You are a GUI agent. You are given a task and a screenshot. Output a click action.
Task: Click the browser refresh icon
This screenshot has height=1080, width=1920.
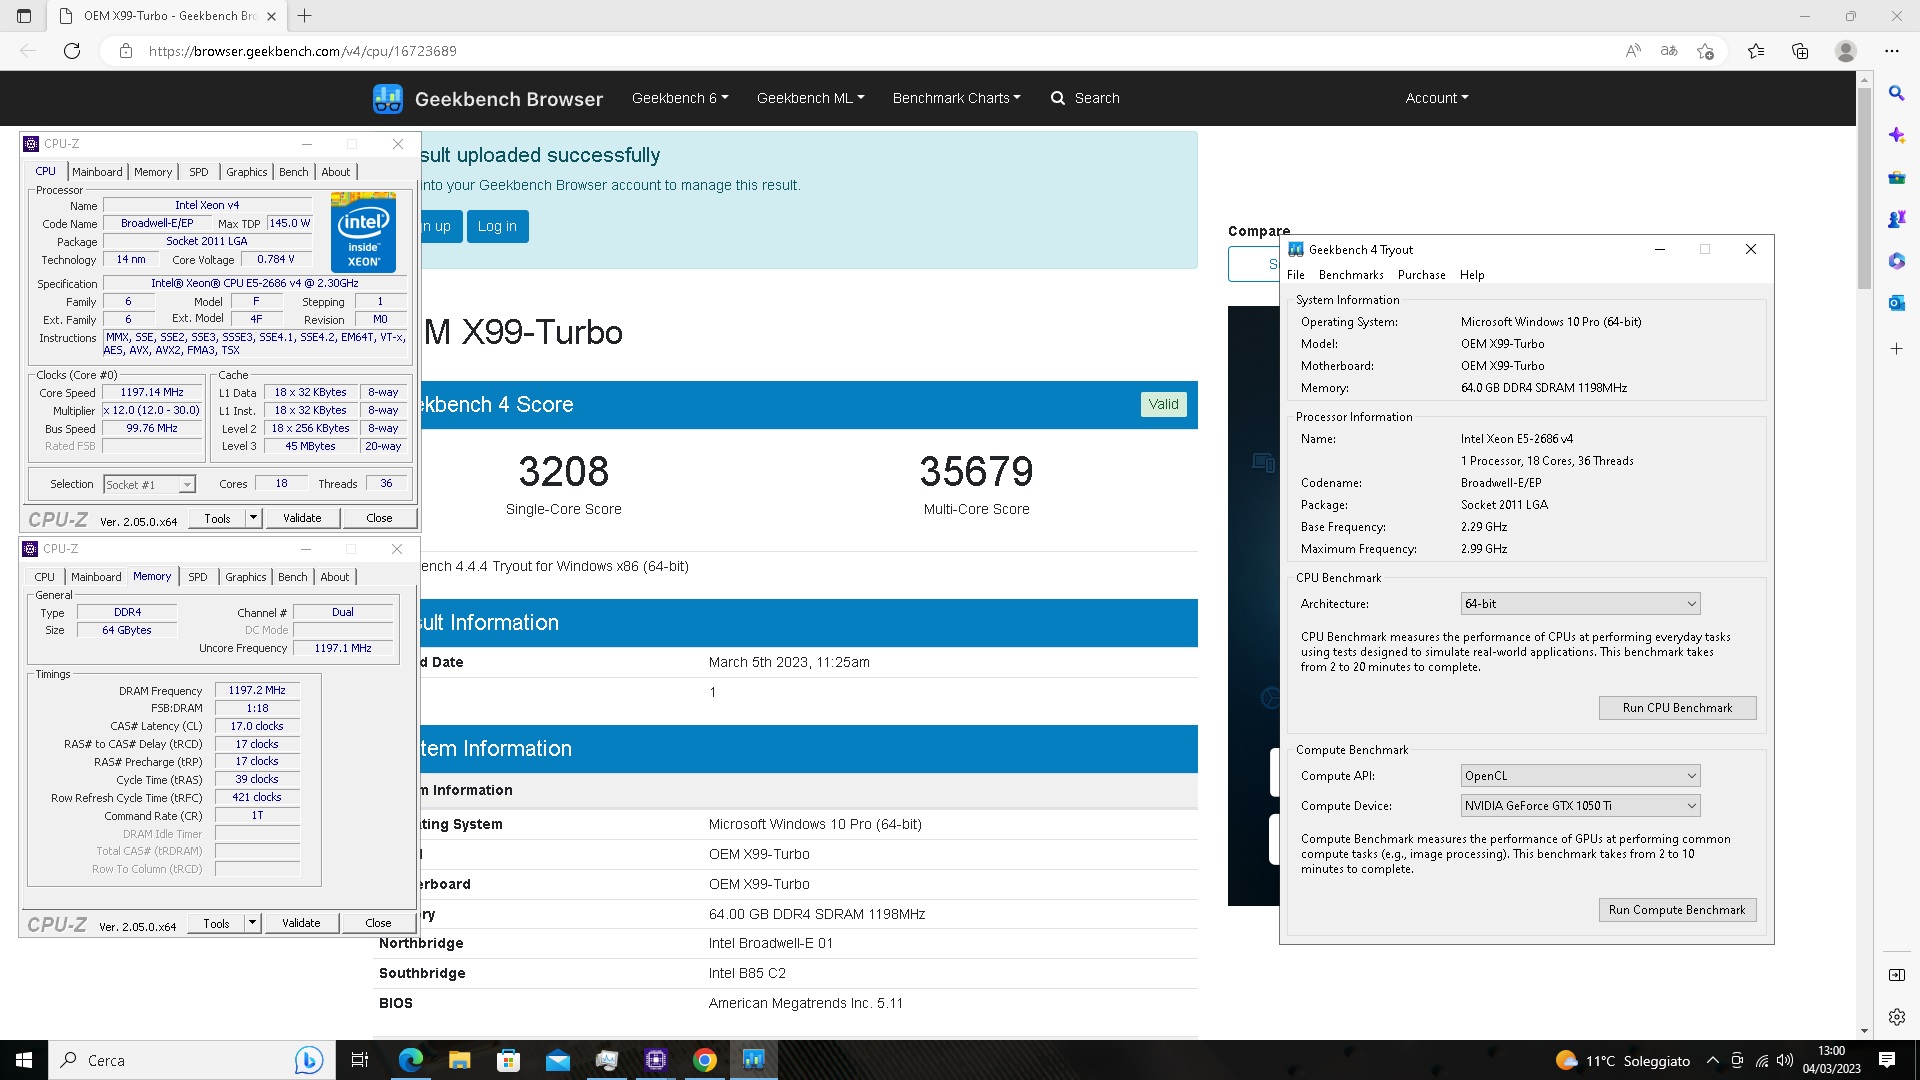72,51
